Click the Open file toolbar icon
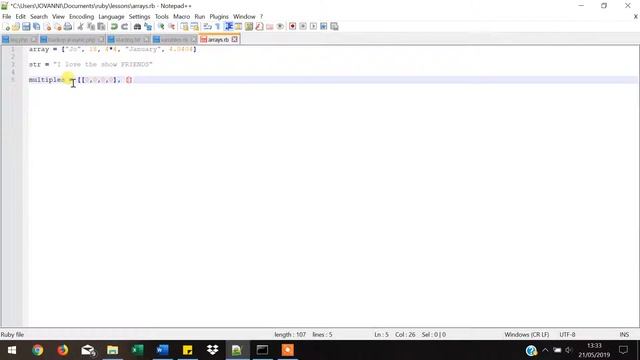 [x=16, y=27]
